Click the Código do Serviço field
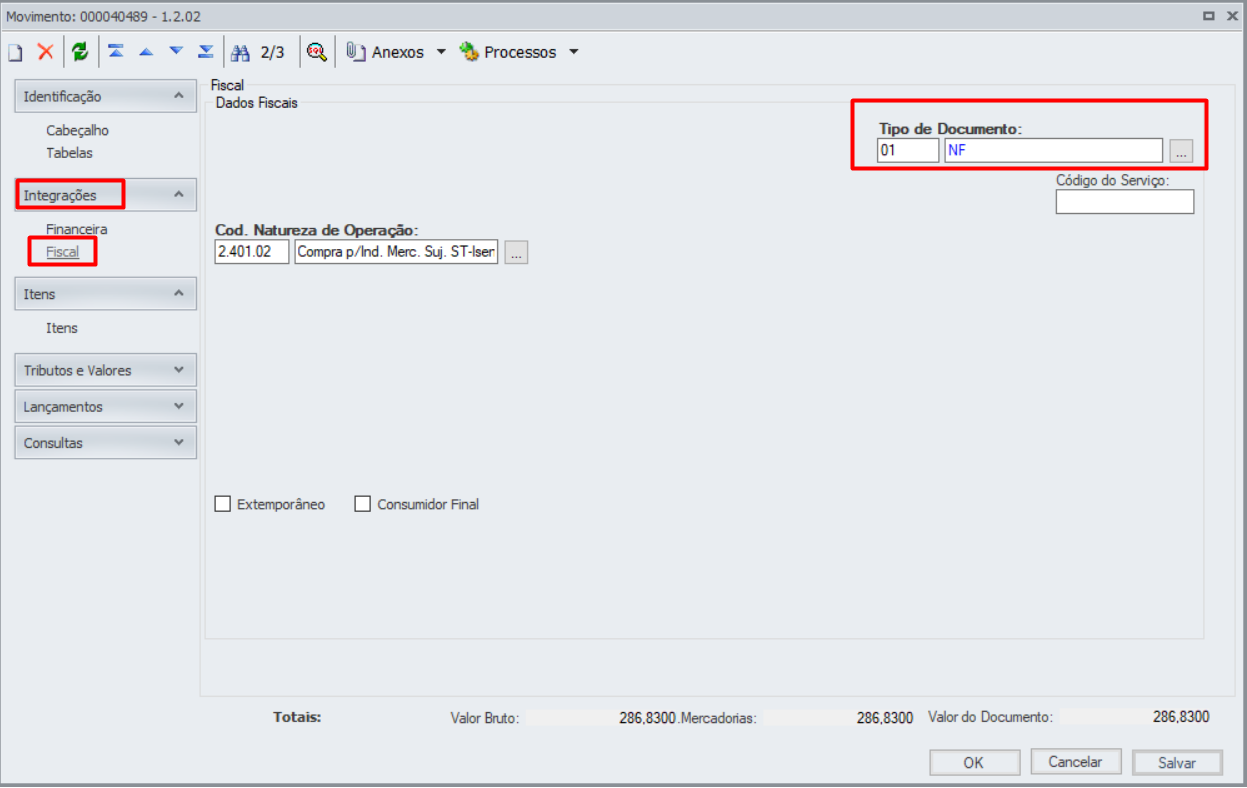The image size is (1247, 788). [x=1125, y=201]
